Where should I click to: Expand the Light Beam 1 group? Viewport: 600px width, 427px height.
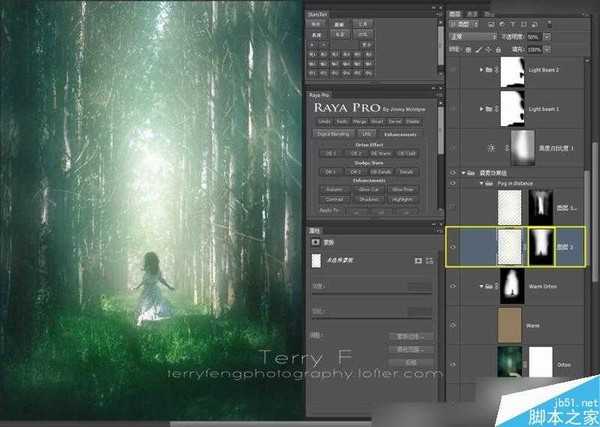(481, 109)
